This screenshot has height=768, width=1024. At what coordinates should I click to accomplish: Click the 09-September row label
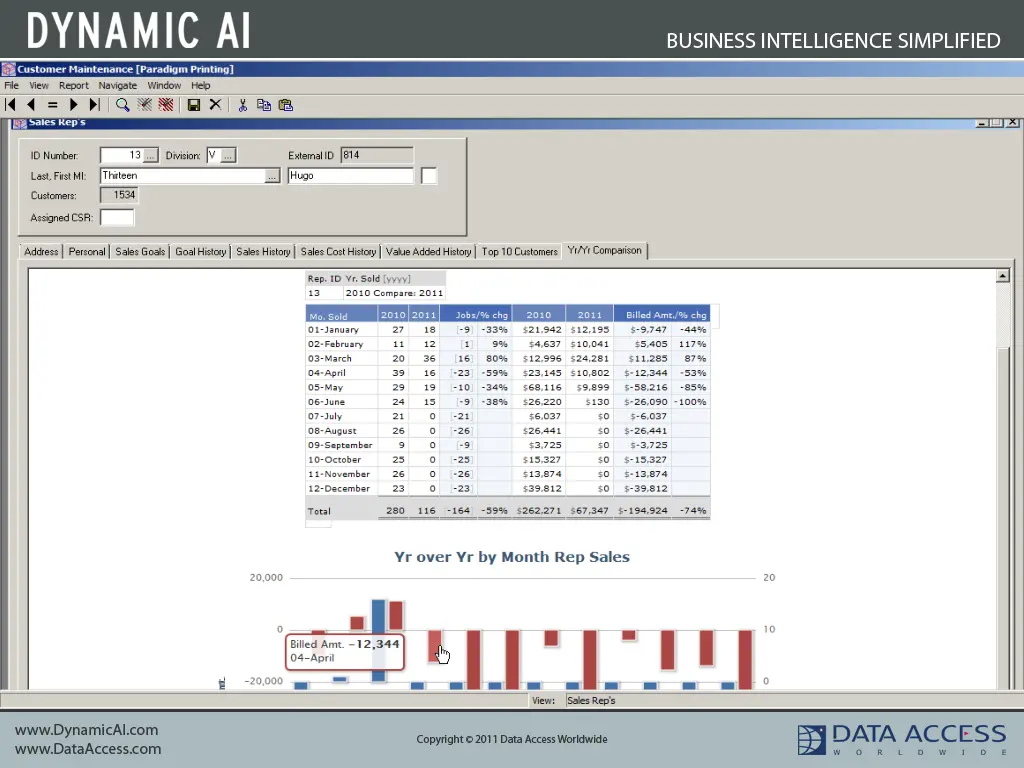tap(340, 445)
